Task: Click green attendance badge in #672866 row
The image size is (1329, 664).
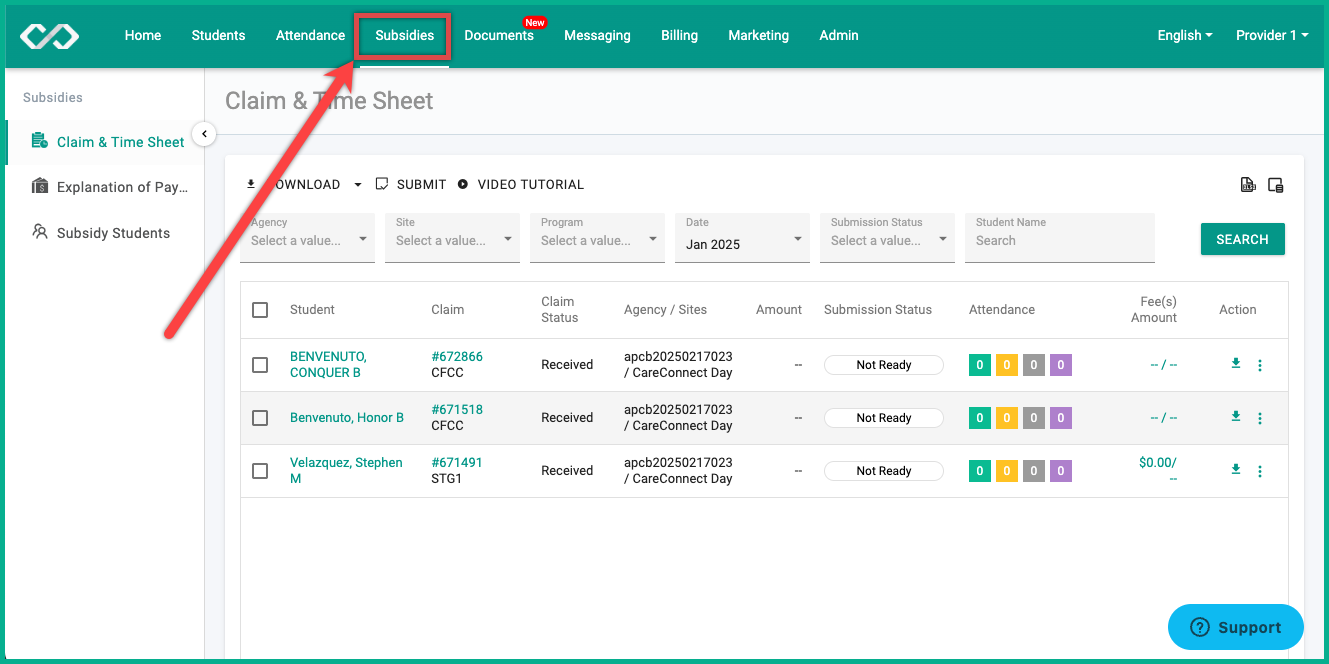Action: point(980,364)
